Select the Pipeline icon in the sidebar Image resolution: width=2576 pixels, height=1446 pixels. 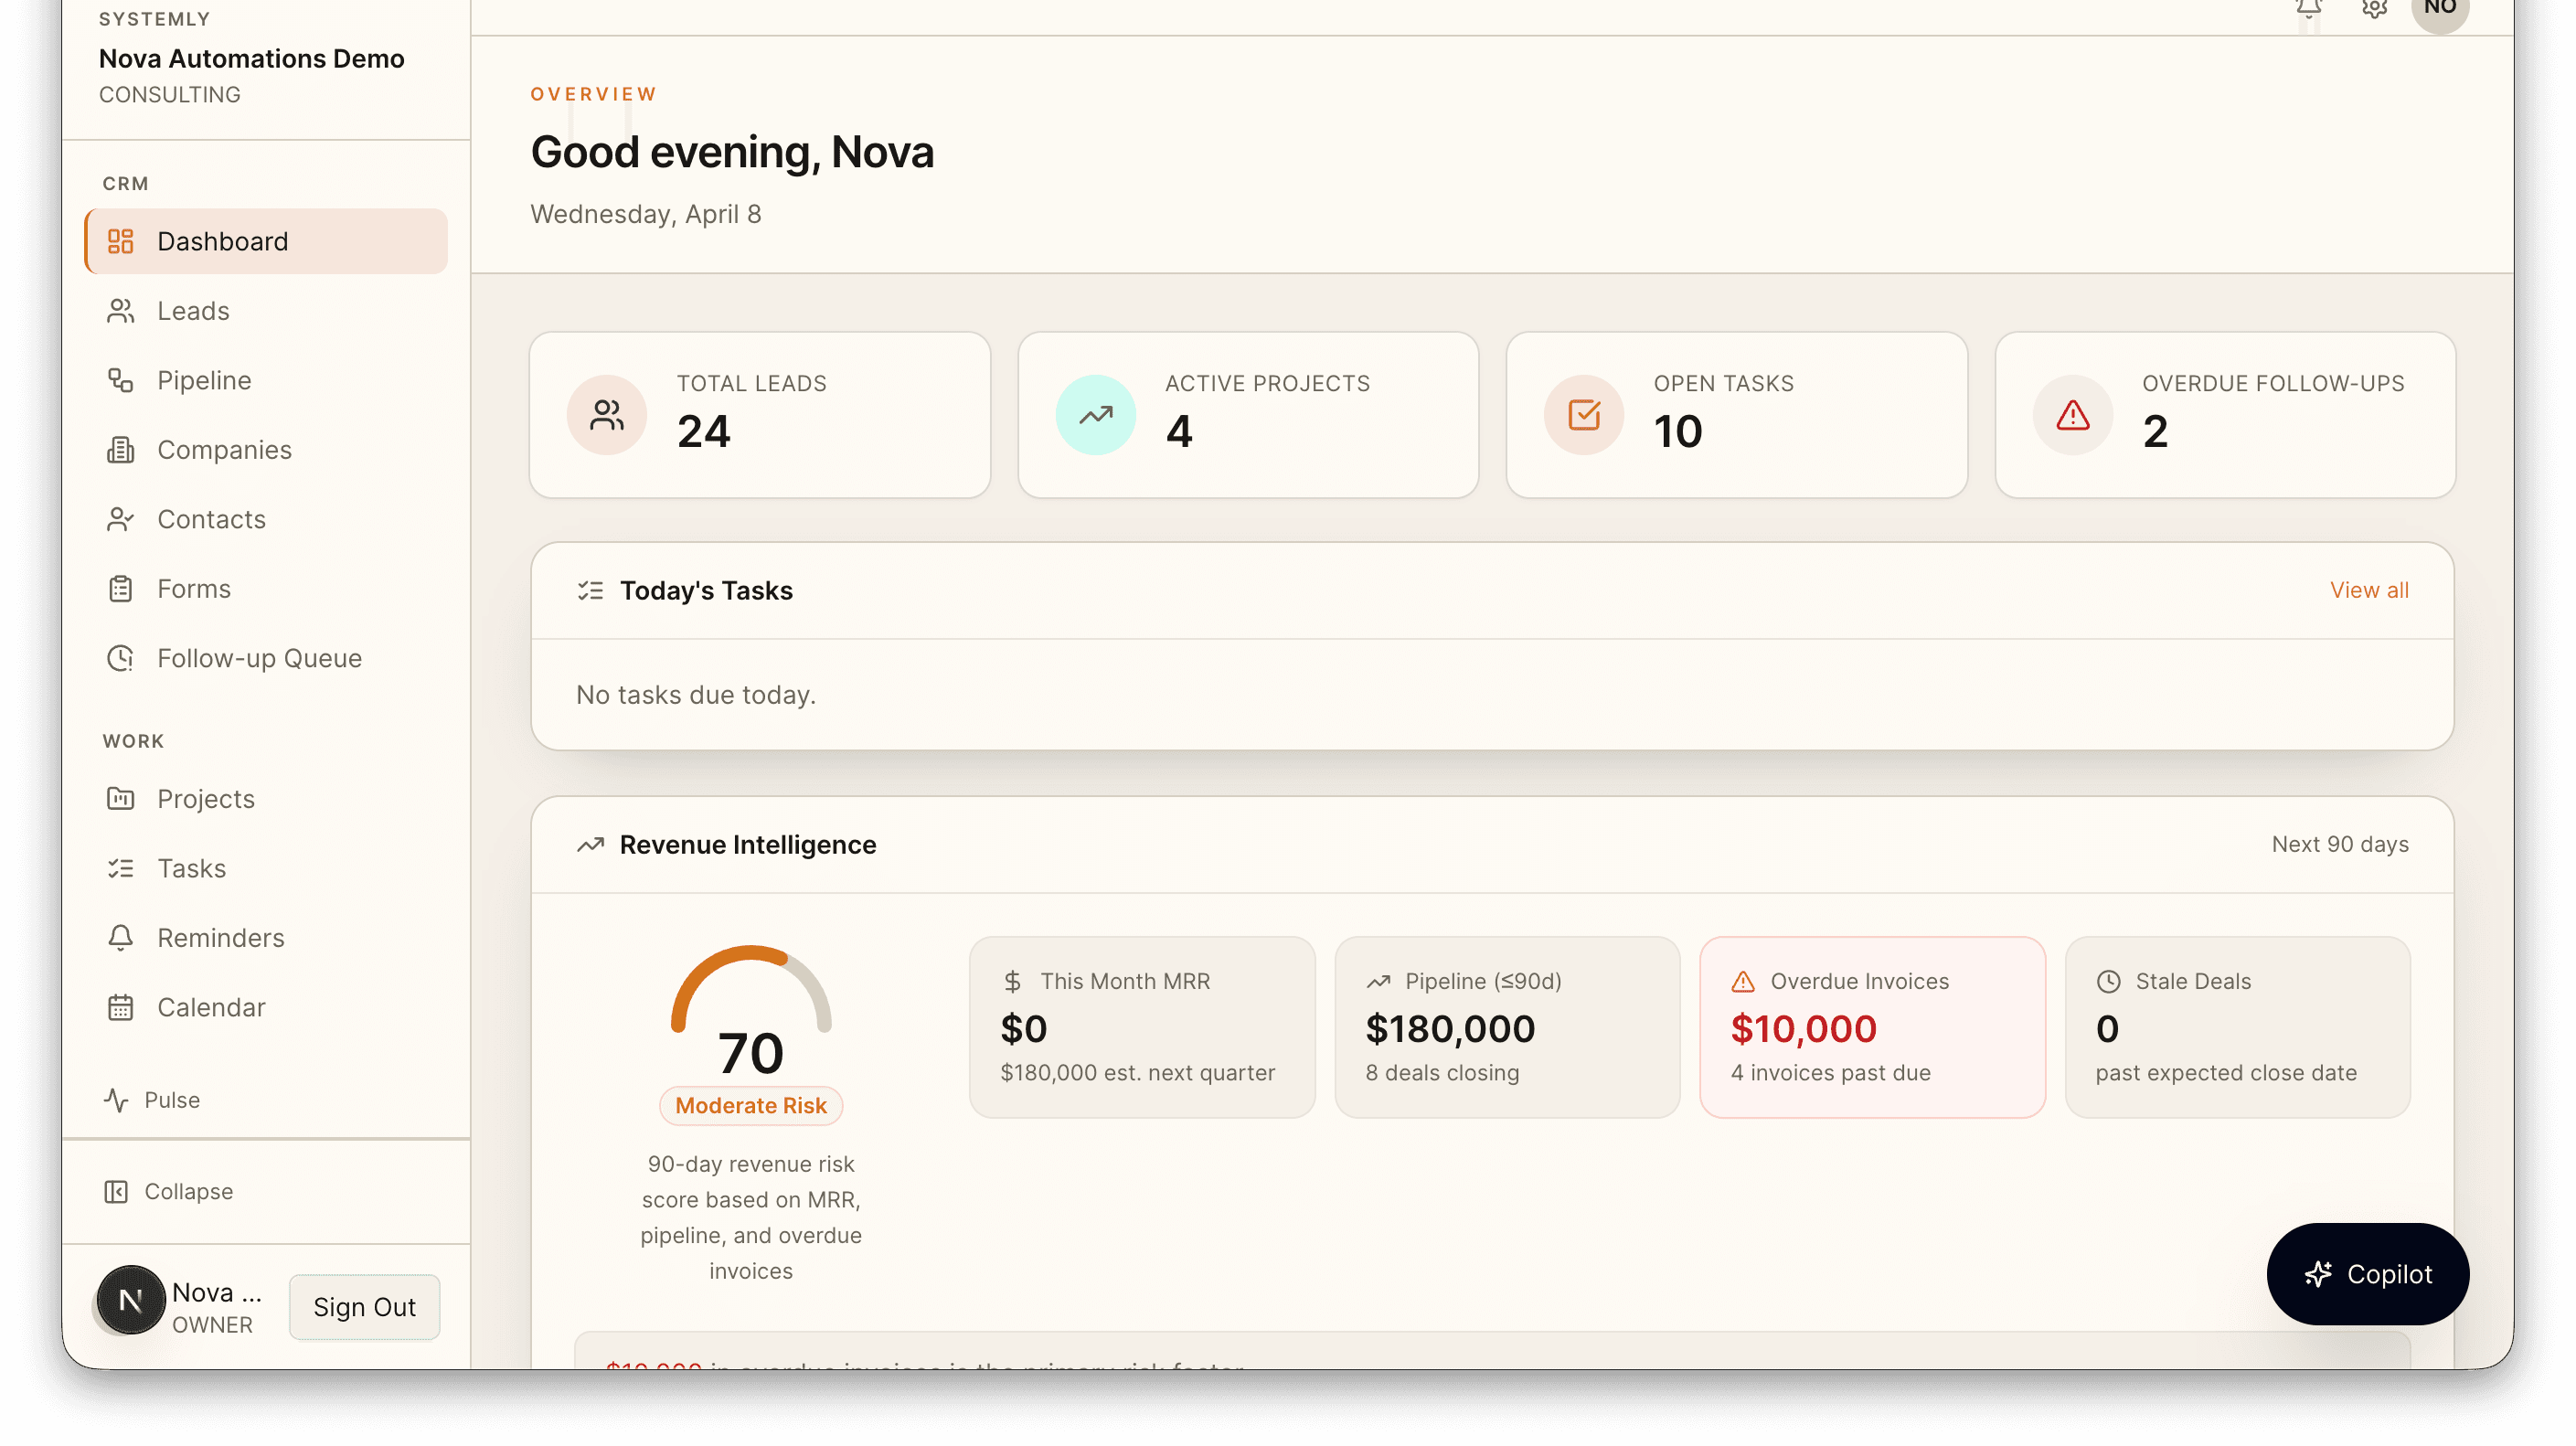pyautogui.click(x=121, y=380)
